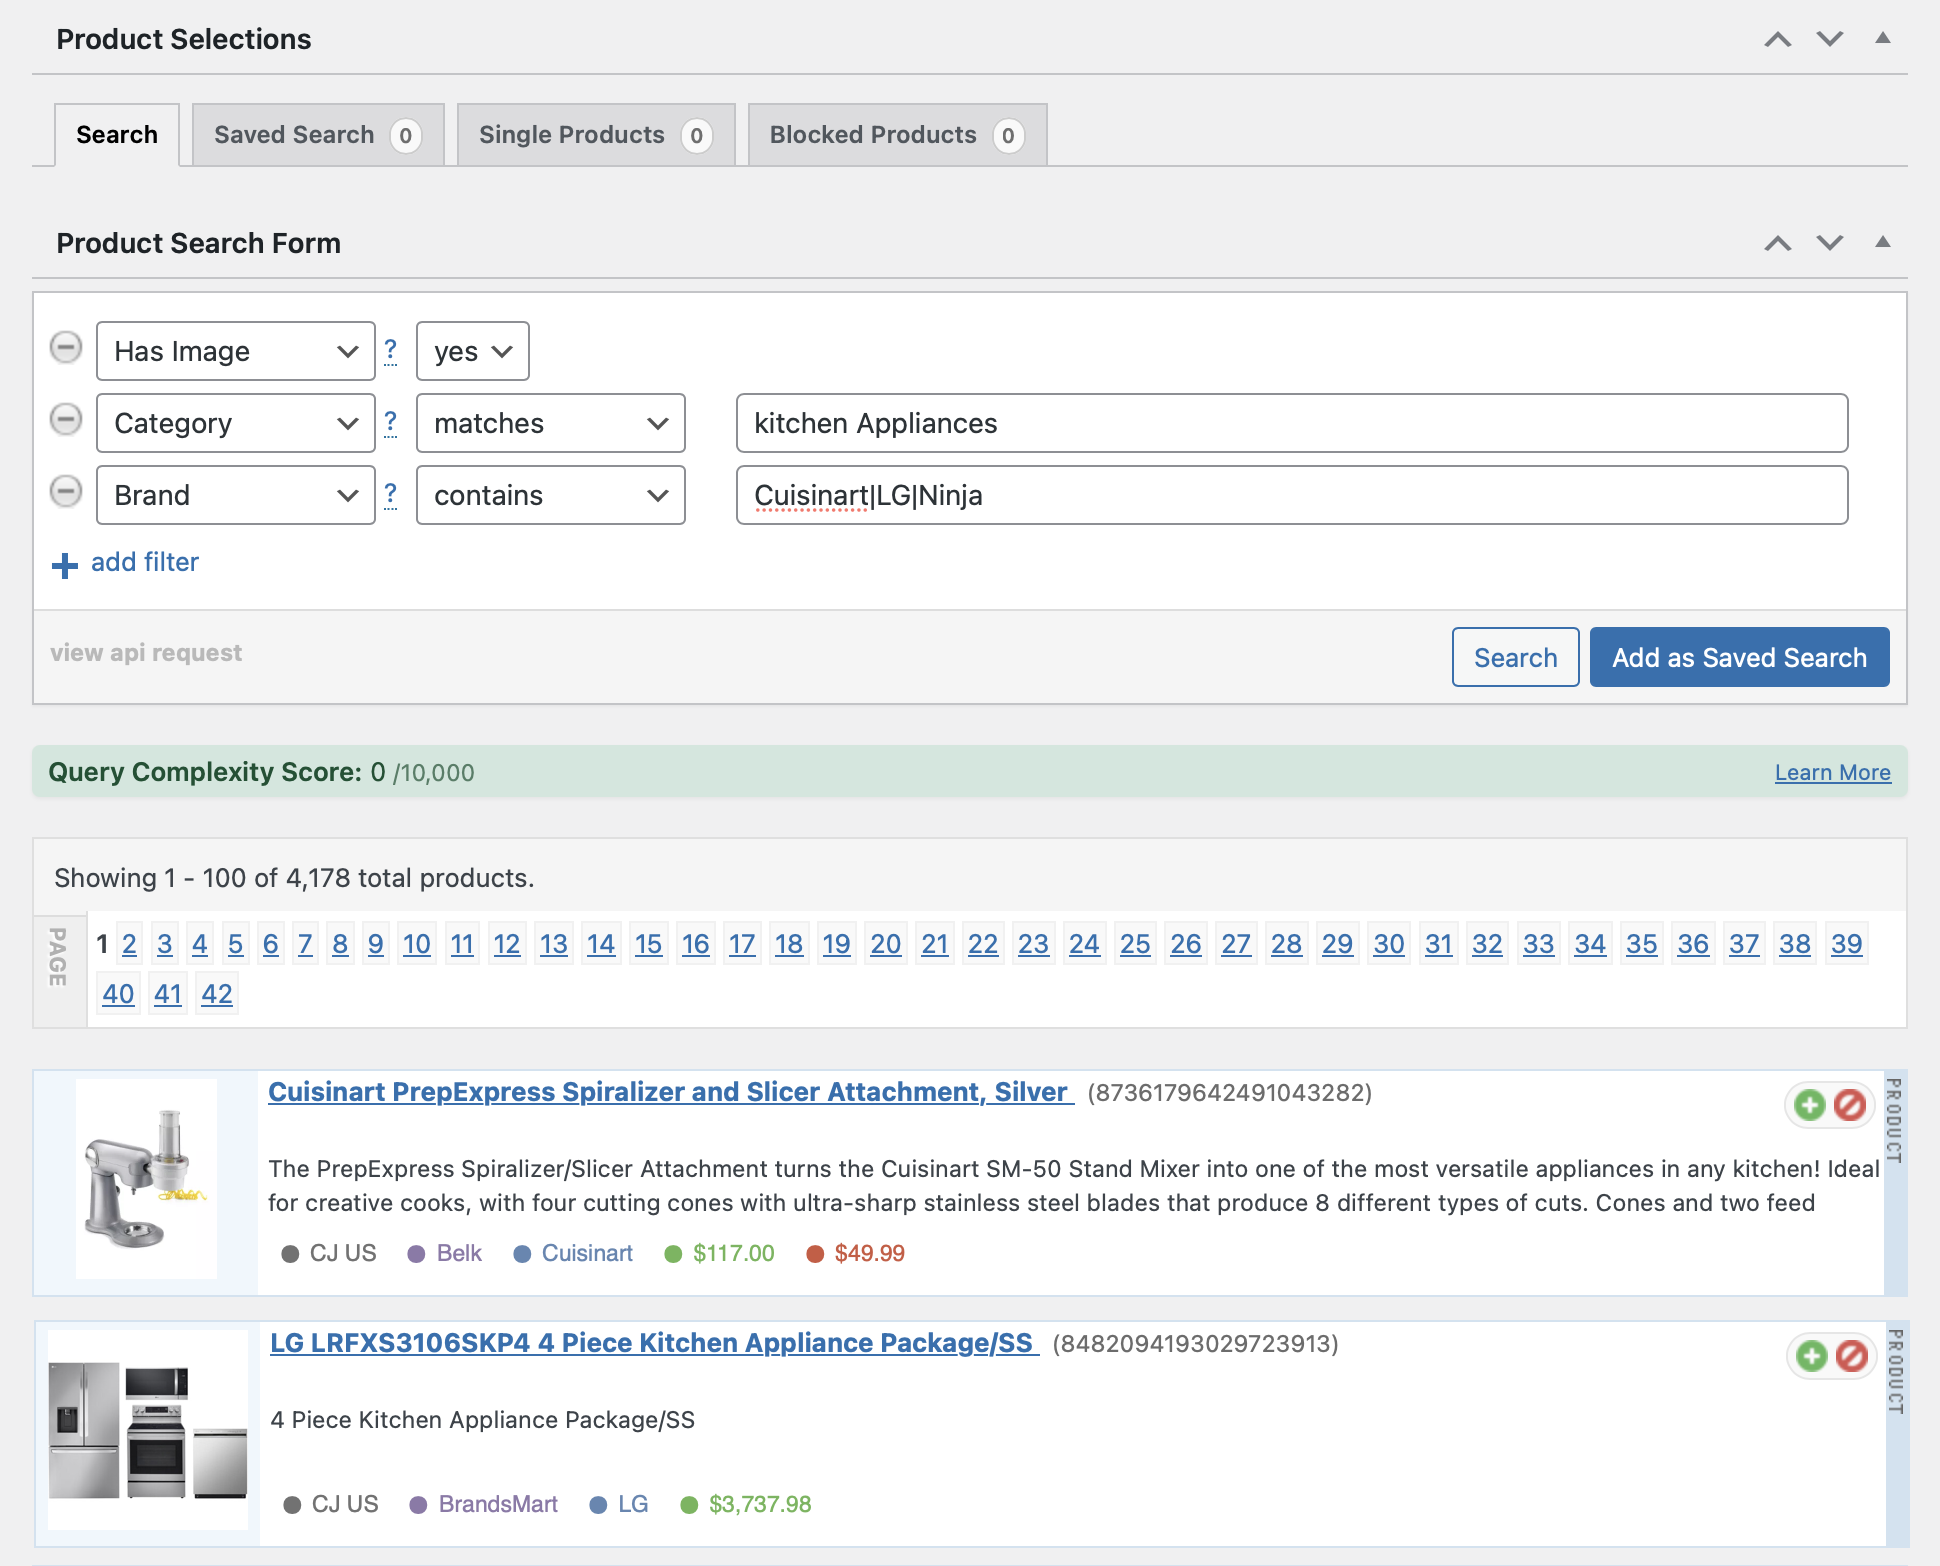
Task: Switch to the Single Products tab
Action: 596,135
